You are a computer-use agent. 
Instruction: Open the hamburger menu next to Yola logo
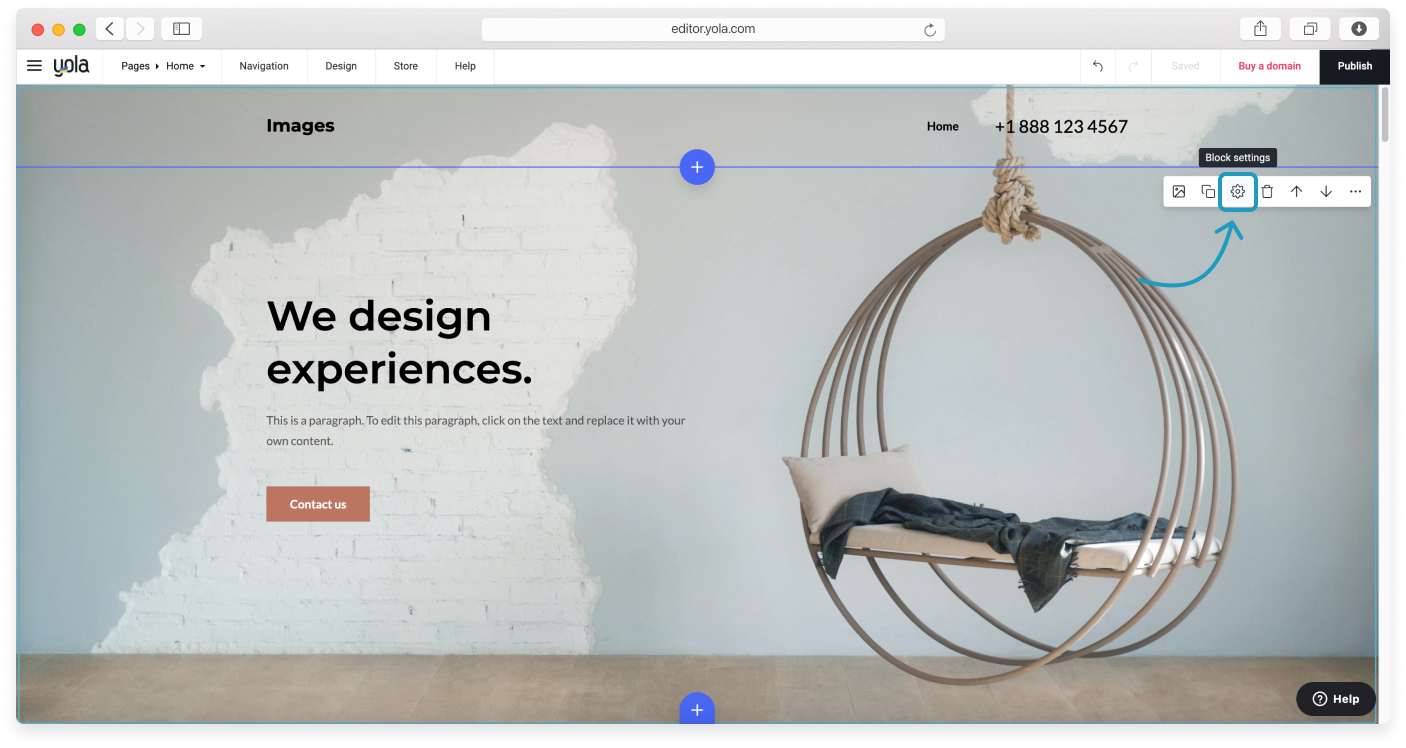[34, 66]
